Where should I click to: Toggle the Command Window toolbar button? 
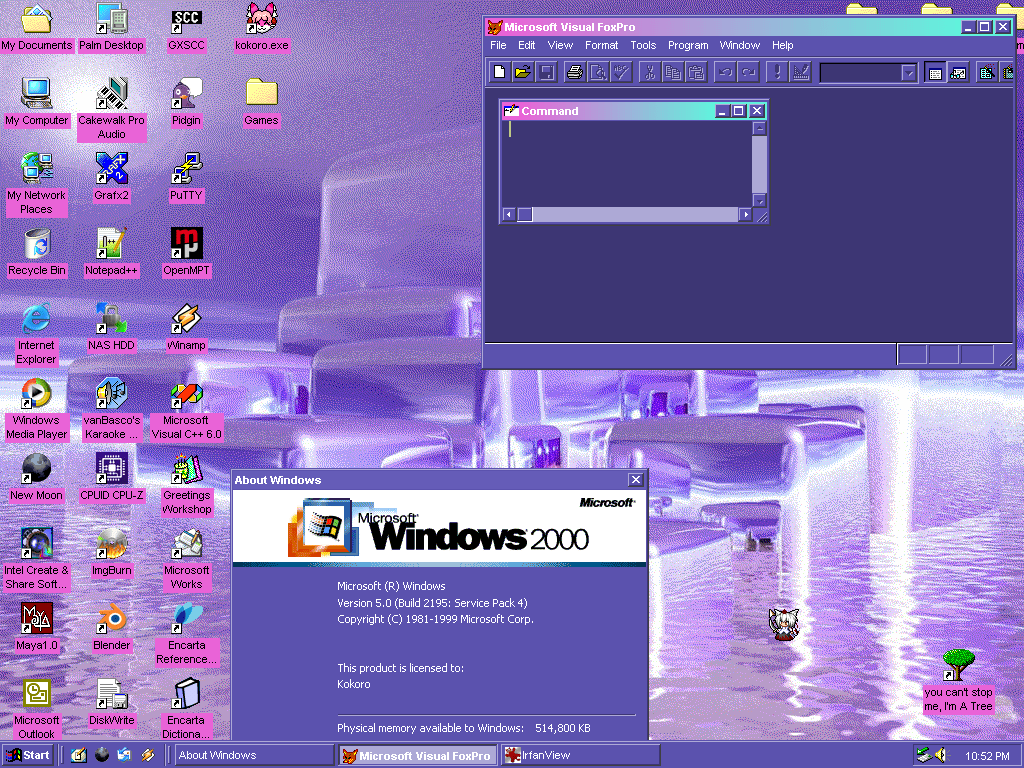point(935,72)
